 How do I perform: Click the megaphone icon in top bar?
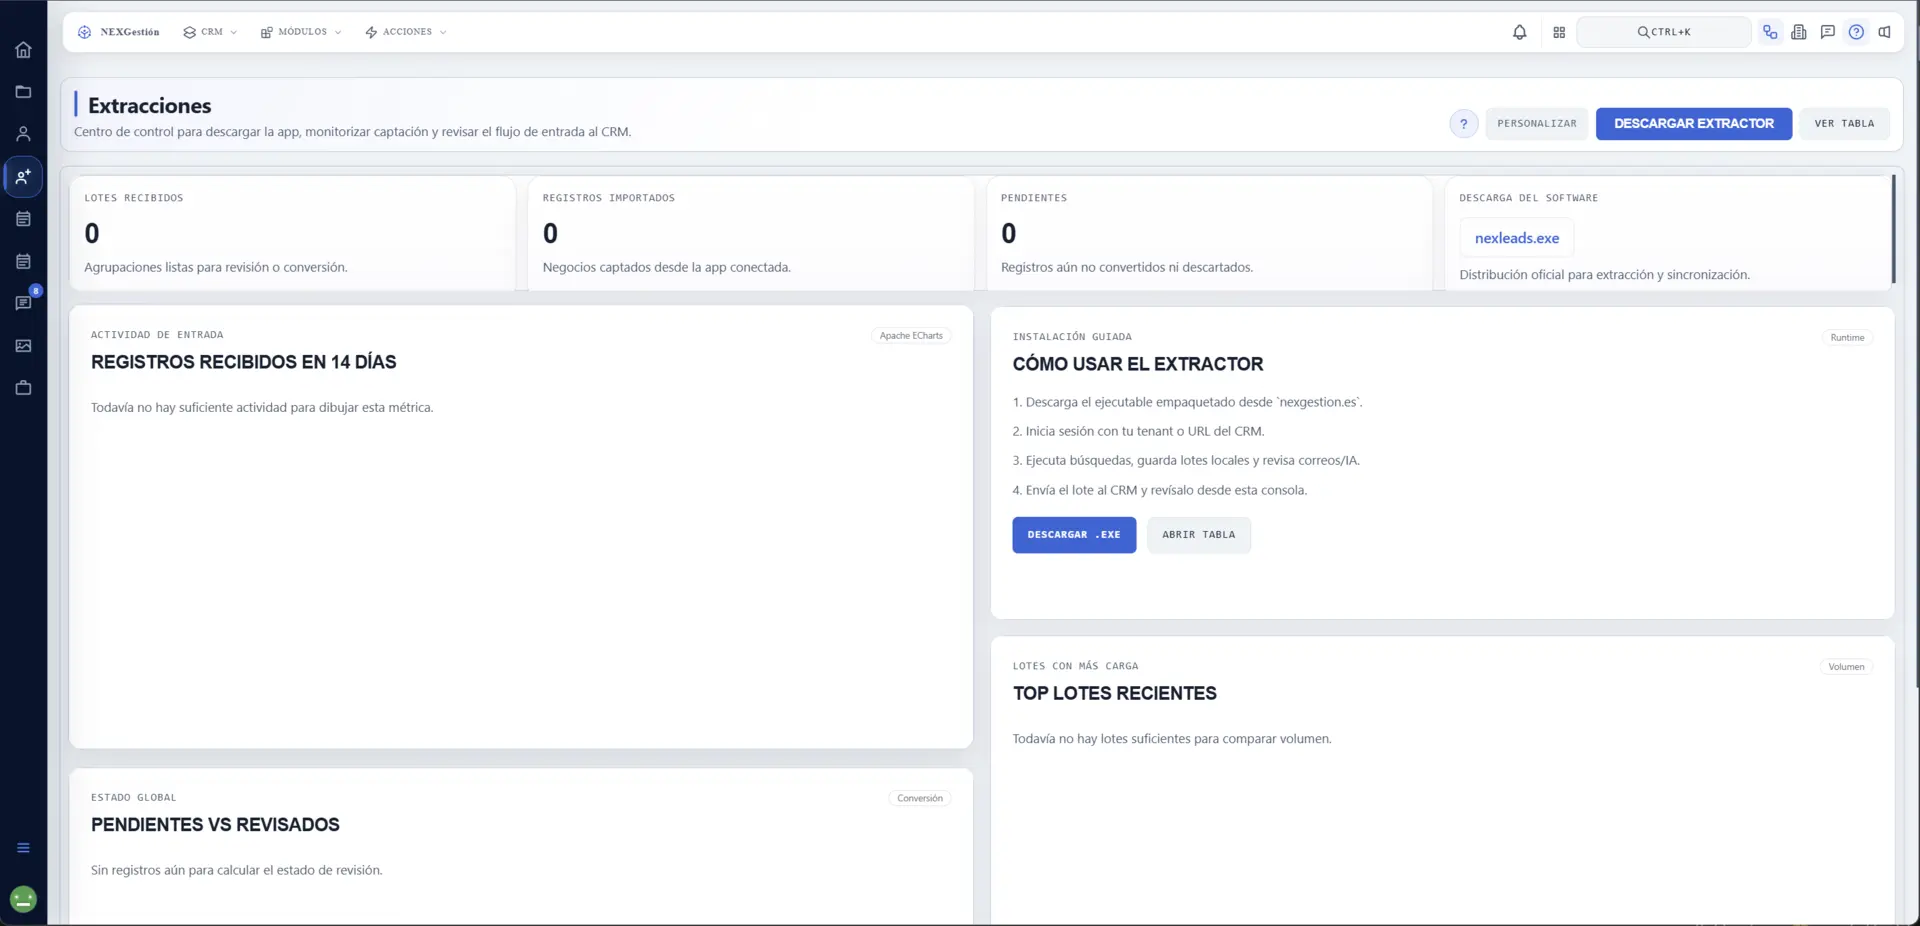pos(1884,32)
